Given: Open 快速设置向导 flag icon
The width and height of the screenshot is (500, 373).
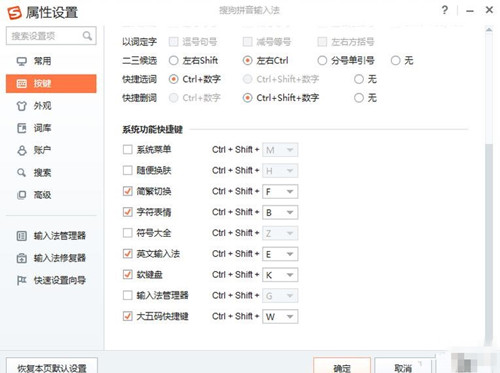Looking at the screenshot, I should (22, 280).
